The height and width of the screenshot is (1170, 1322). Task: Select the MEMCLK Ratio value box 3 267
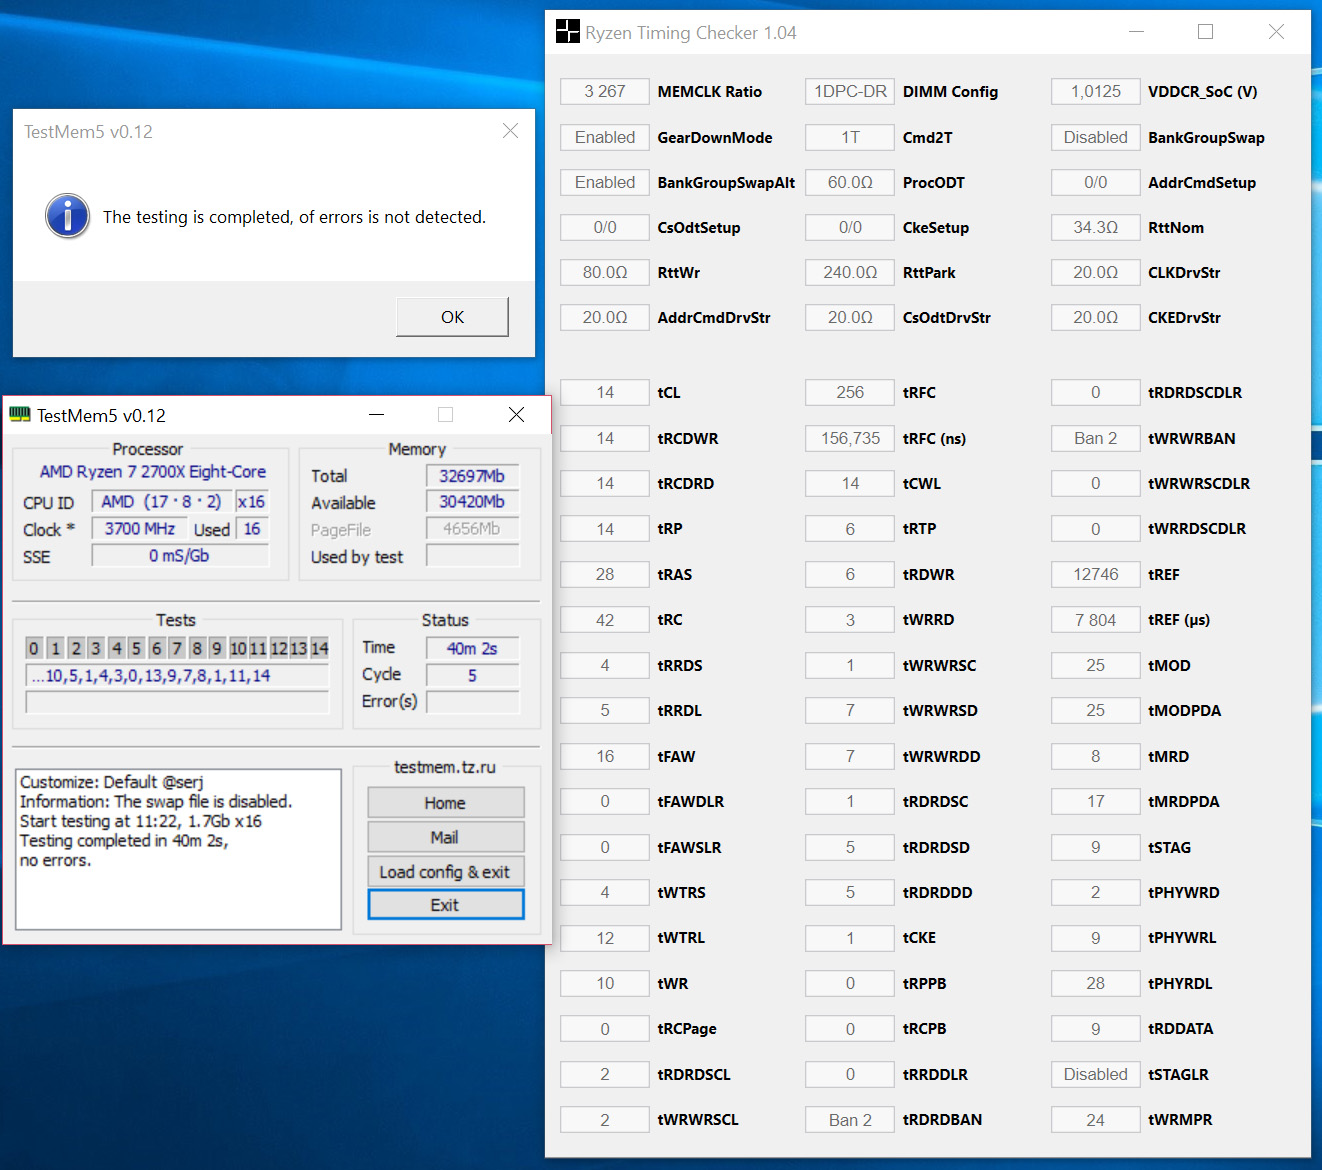pyautogui.click(x=605, y=92)
